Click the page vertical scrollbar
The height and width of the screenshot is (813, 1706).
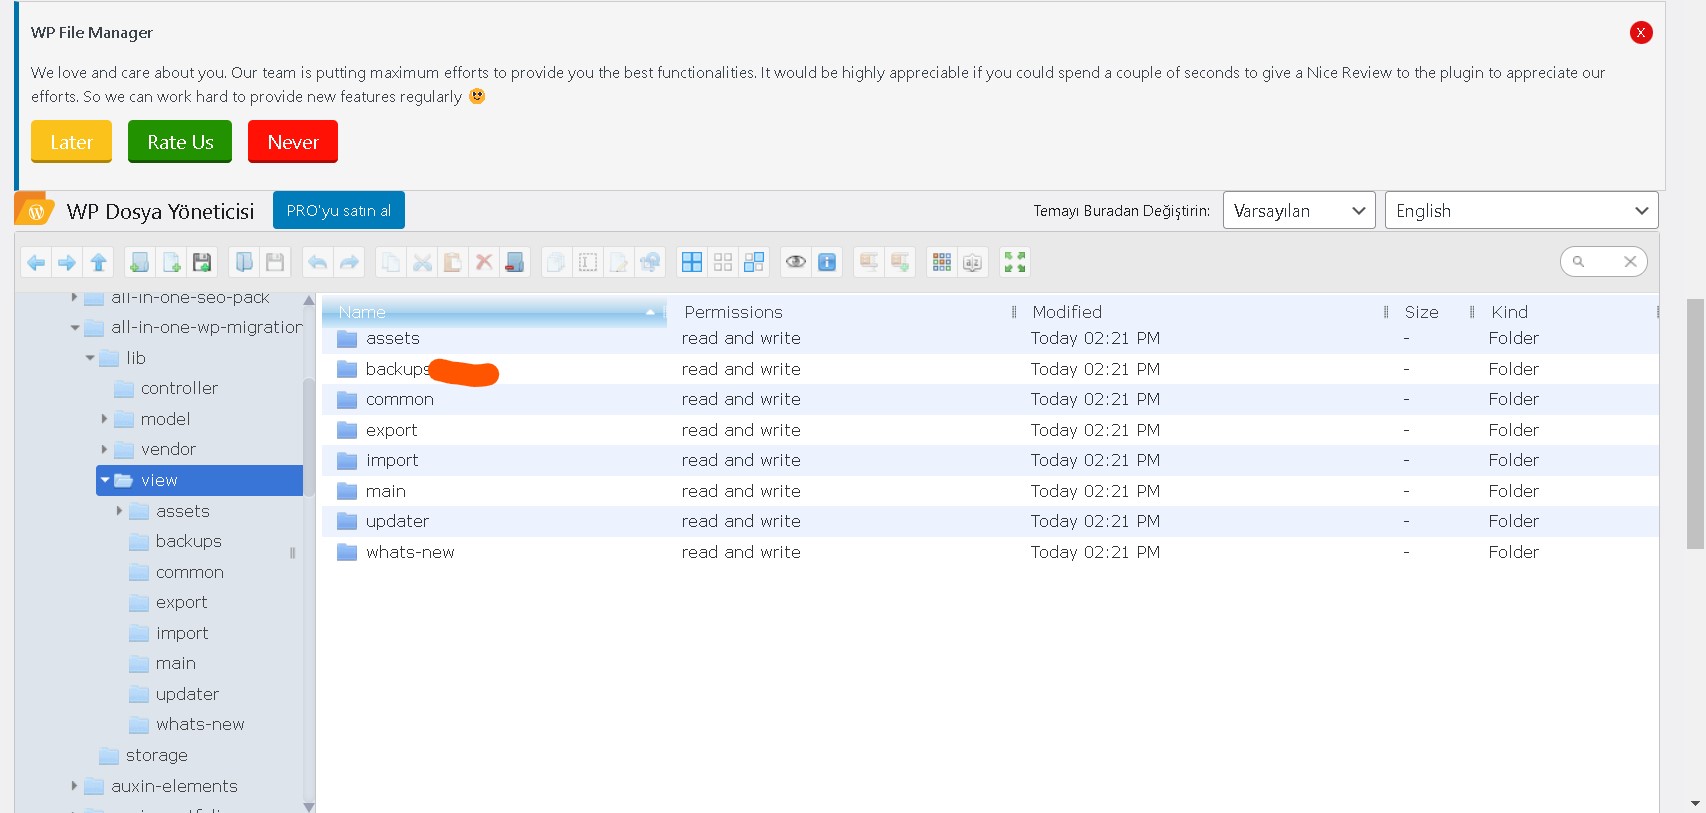[1695, 423]
